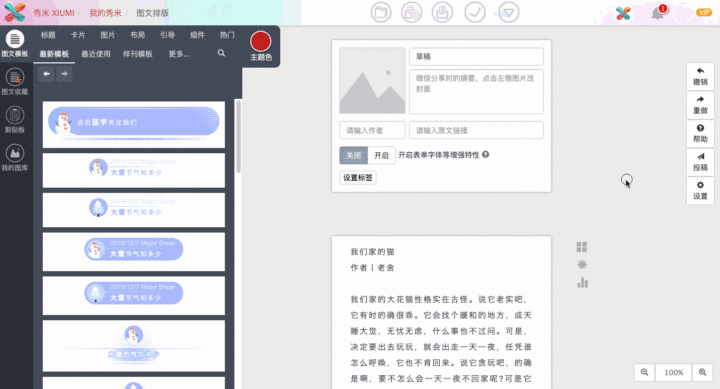Toggle 关闭 for enhanced features

354,155
